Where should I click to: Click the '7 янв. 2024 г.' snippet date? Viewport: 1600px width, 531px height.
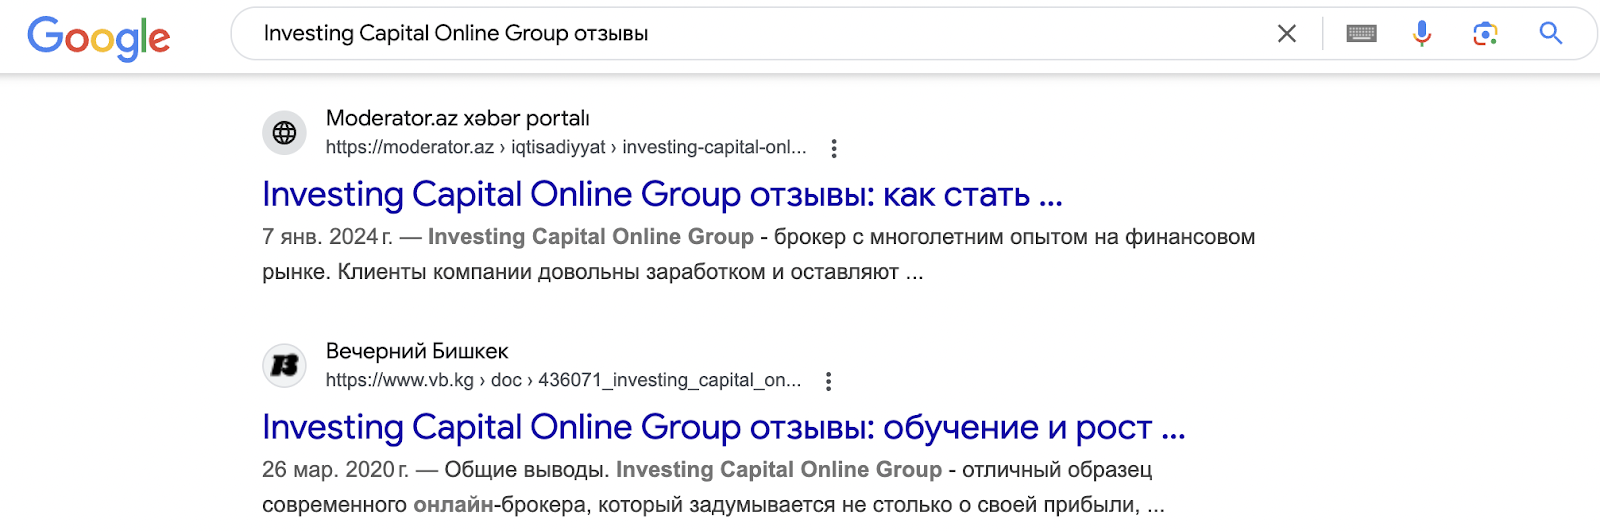pos(327,237)
